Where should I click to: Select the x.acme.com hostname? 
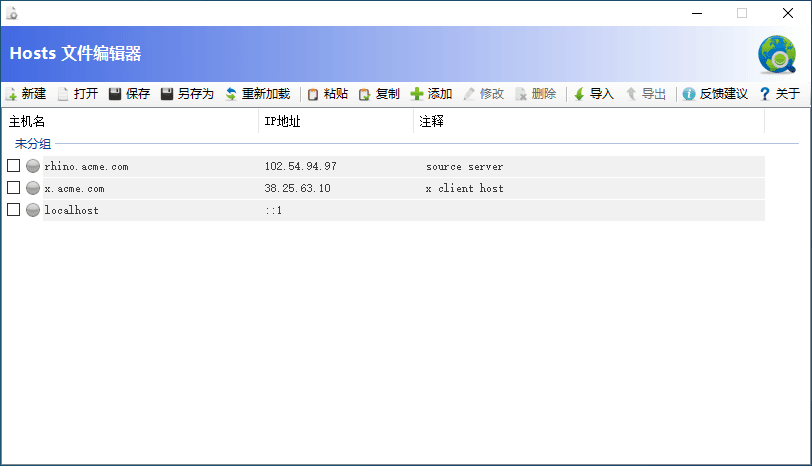click(x=75, y=188)
